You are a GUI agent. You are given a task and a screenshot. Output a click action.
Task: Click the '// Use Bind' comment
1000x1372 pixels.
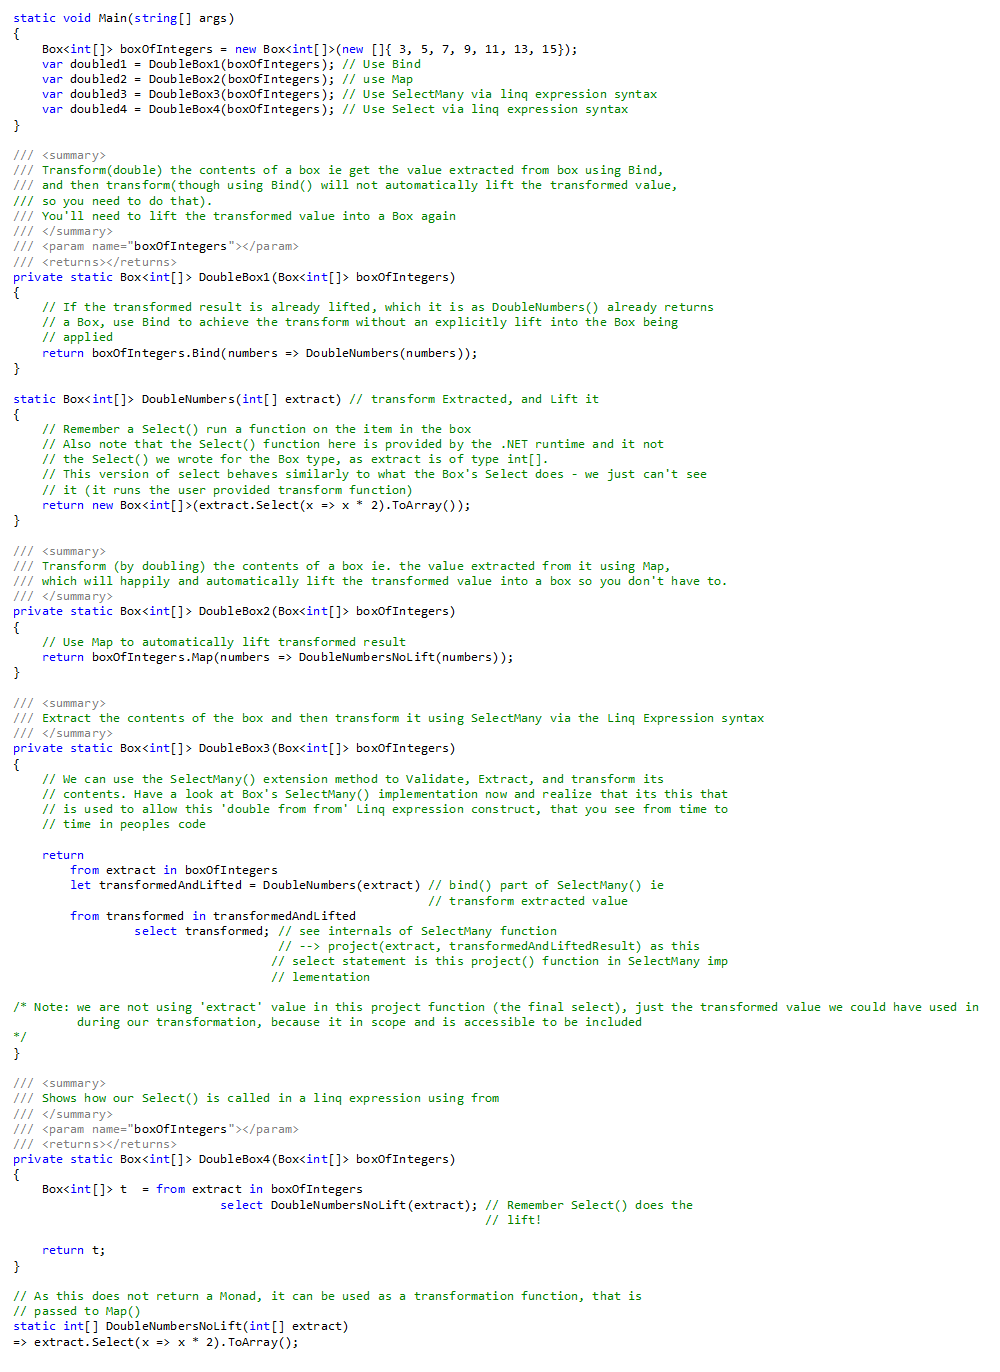(x=381, y=64)
